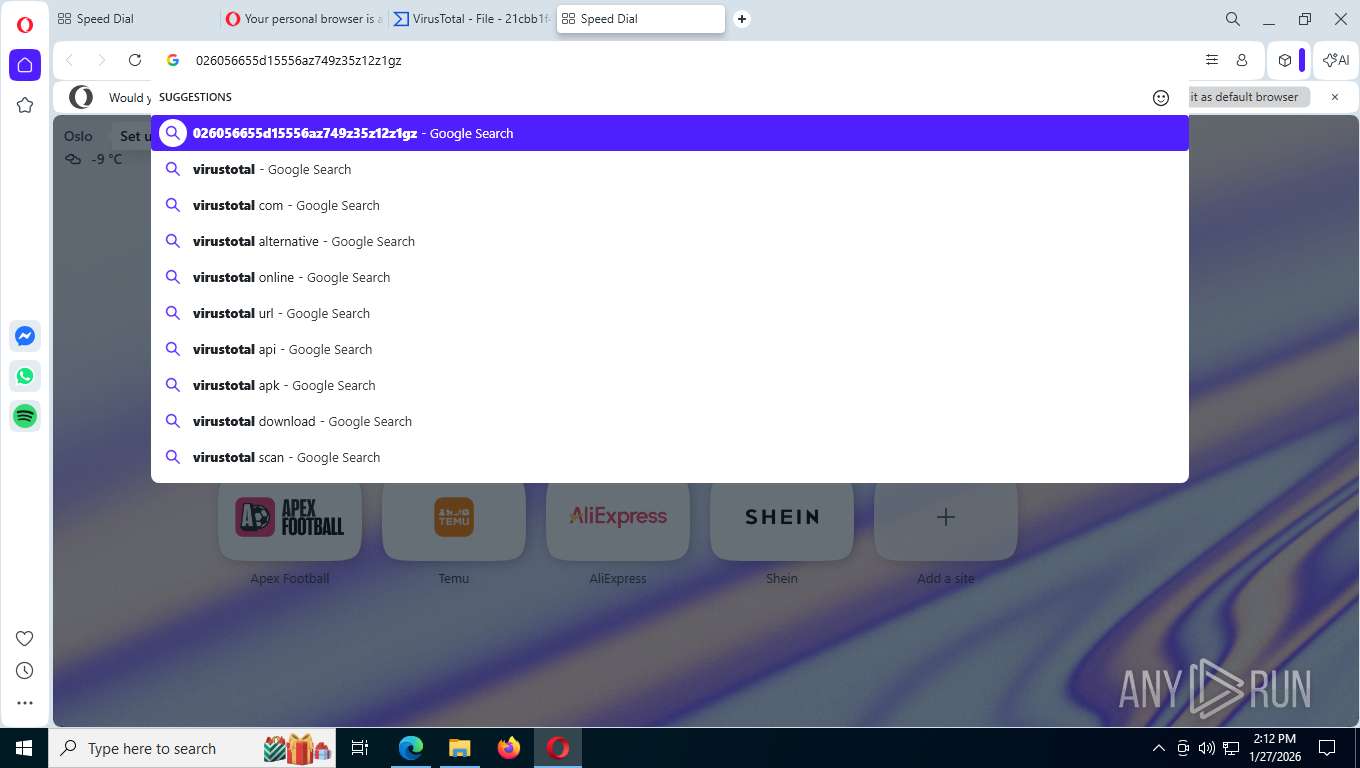
Task: Click the Google search engine icon
Action: tap(173, 60)
